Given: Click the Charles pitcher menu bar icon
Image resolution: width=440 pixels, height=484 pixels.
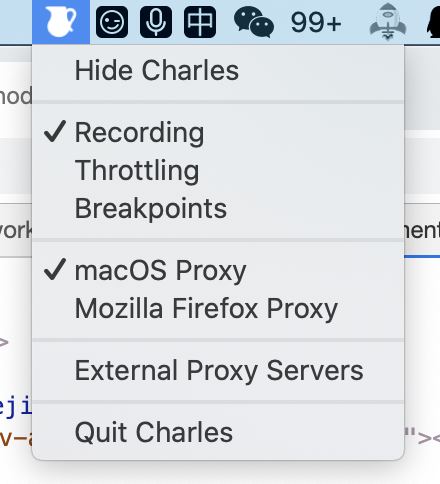Looking at the screenshot, I should tap(61, 22).
